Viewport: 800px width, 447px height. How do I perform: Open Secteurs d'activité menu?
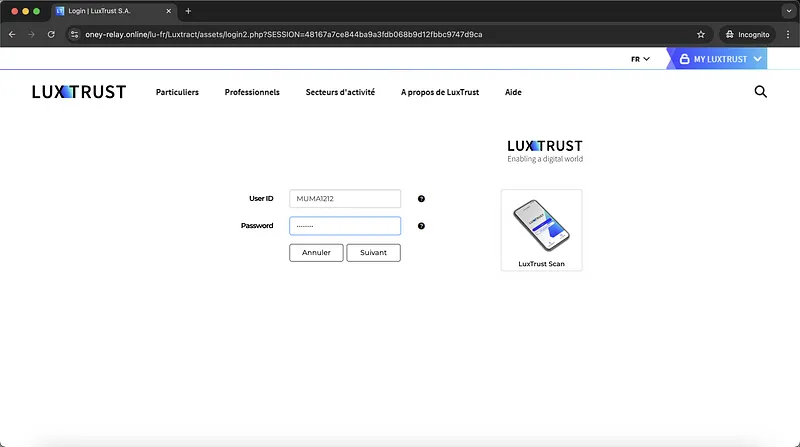340,92
